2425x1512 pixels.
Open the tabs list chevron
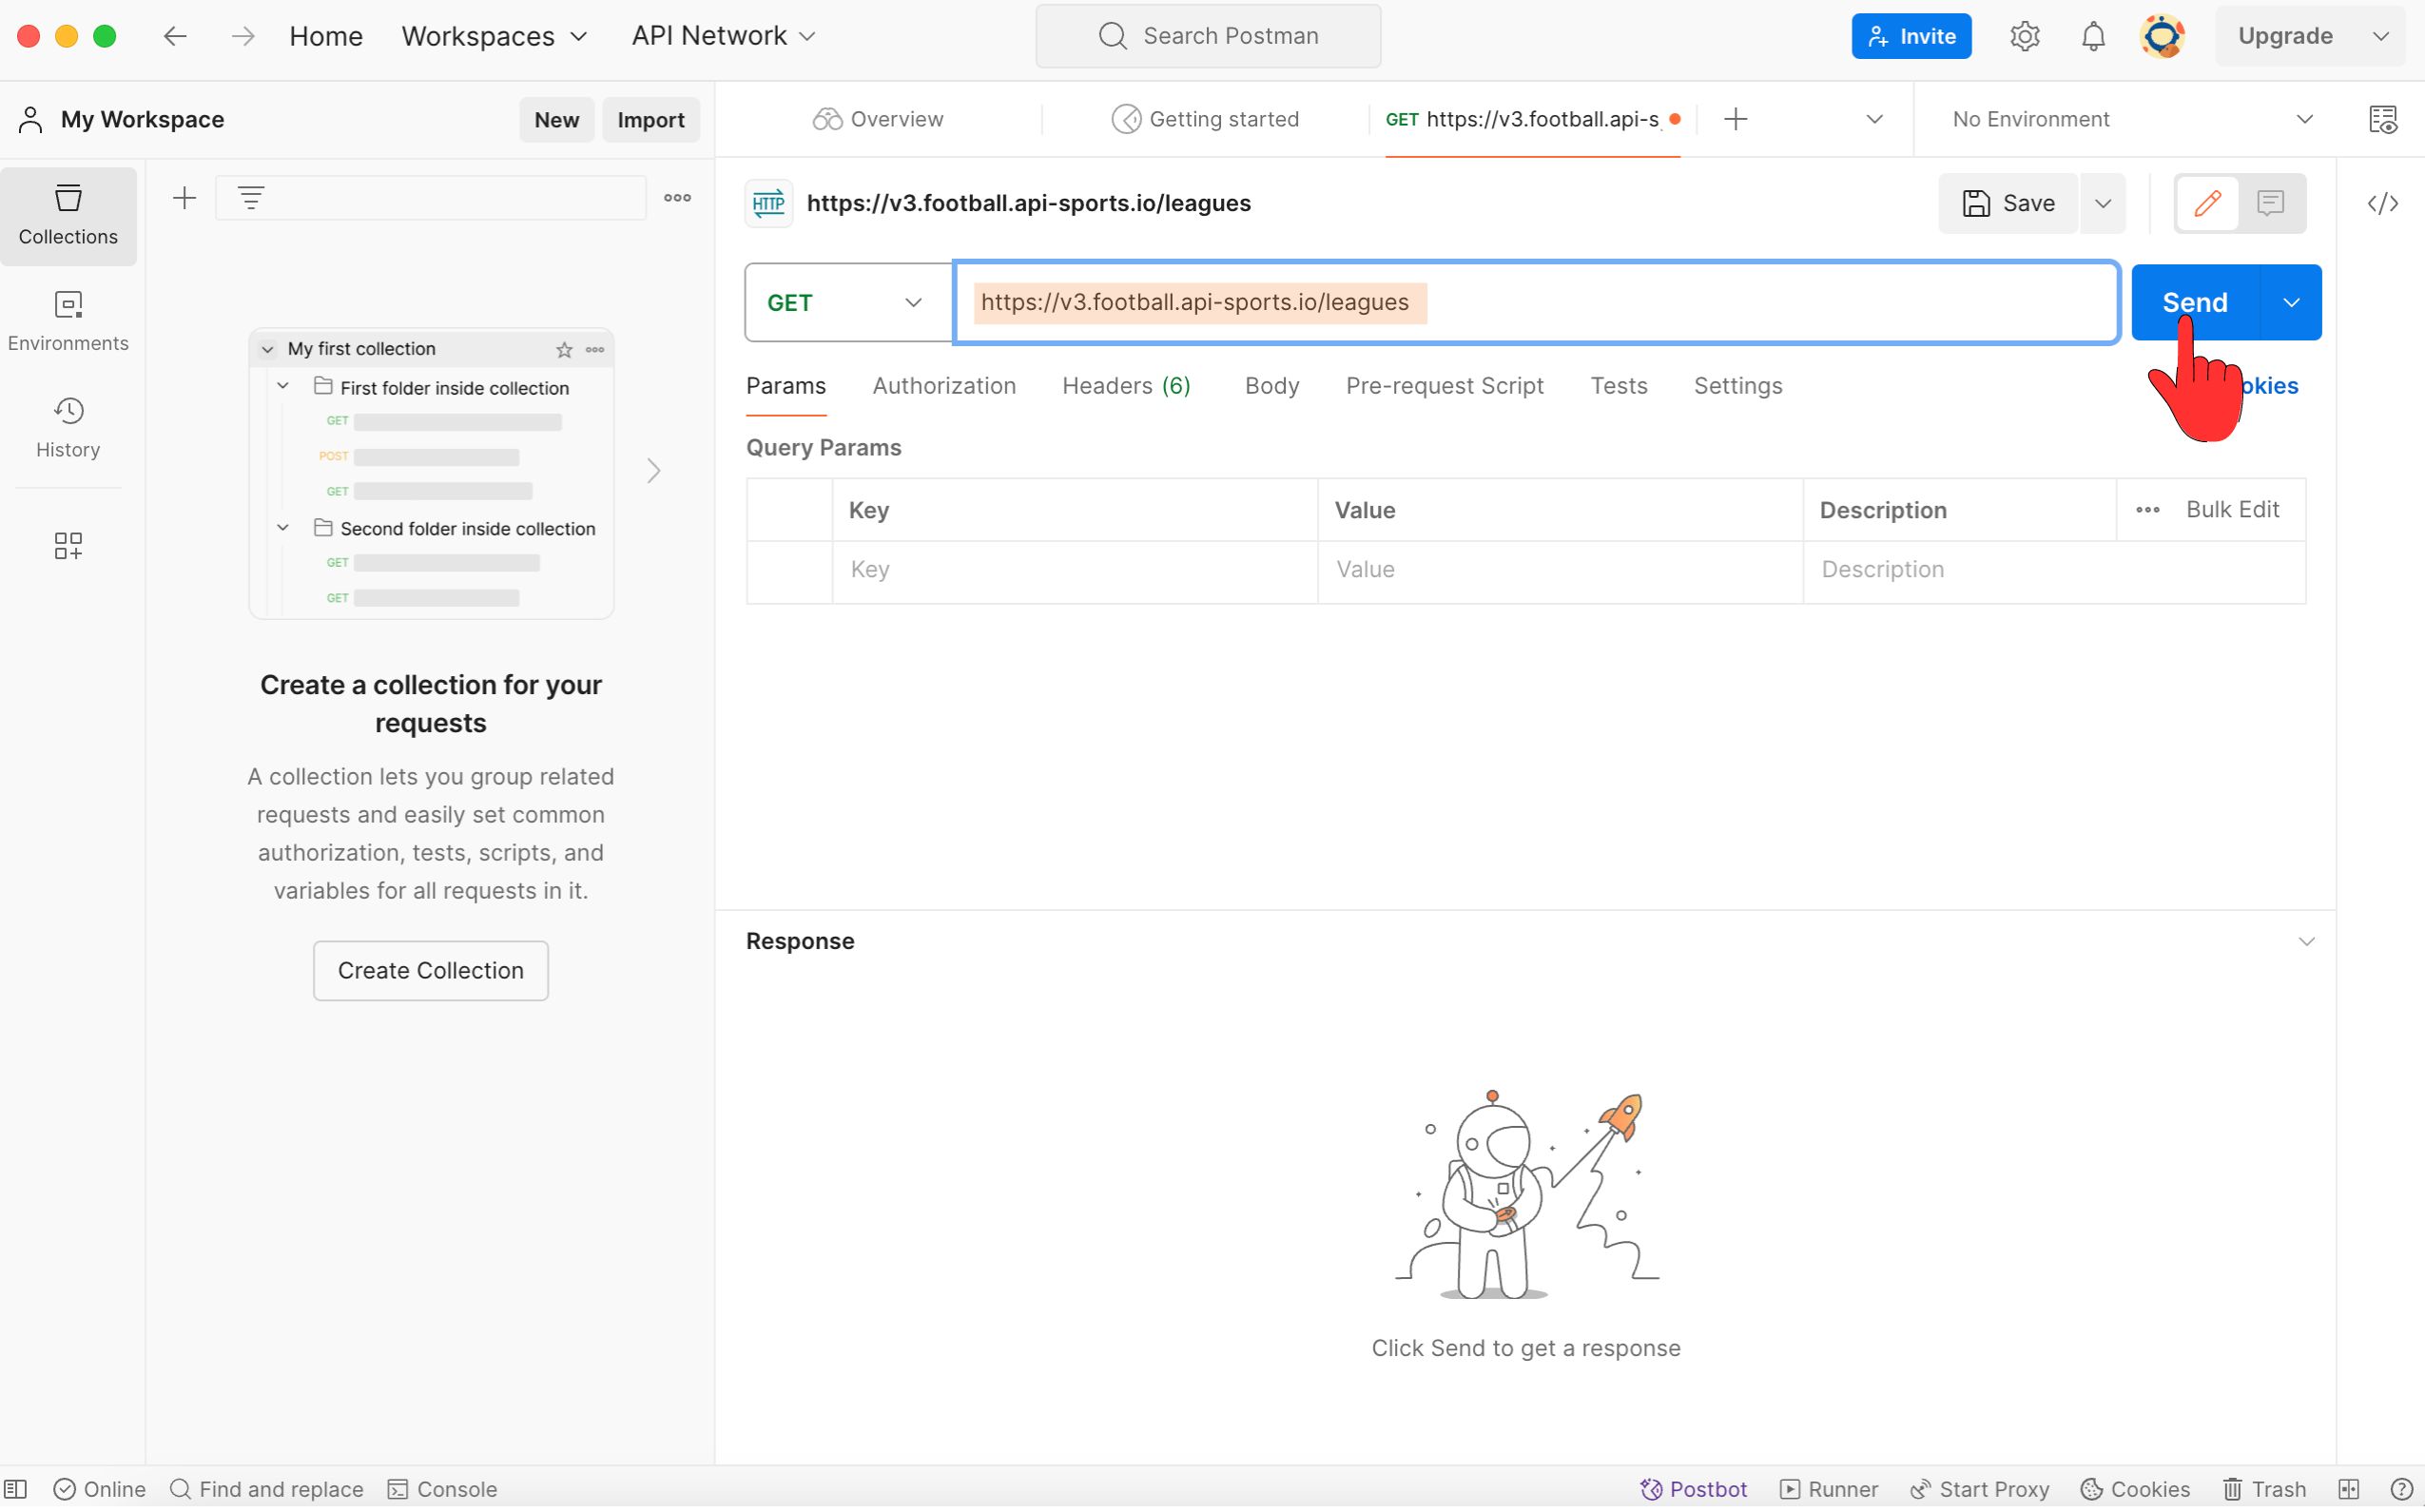1874,119
